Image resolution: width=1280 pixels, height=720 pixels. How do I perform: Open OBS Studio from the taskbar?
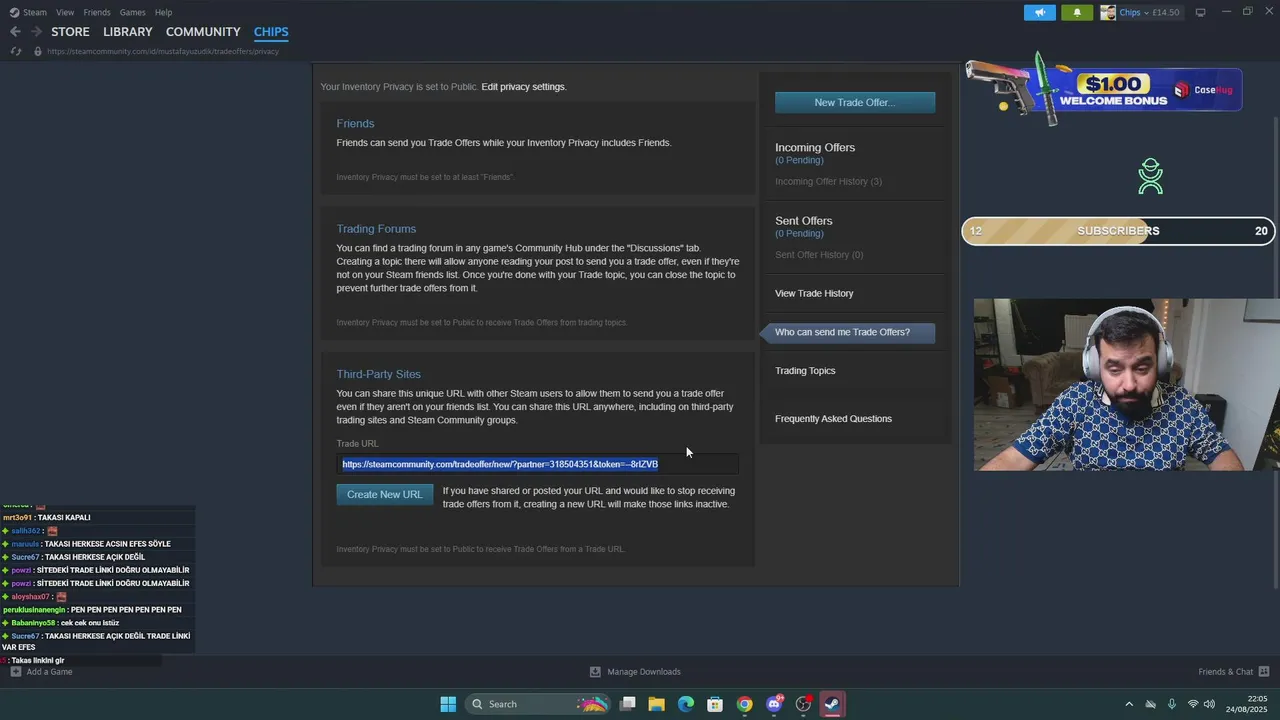click(x=803, y=704)
